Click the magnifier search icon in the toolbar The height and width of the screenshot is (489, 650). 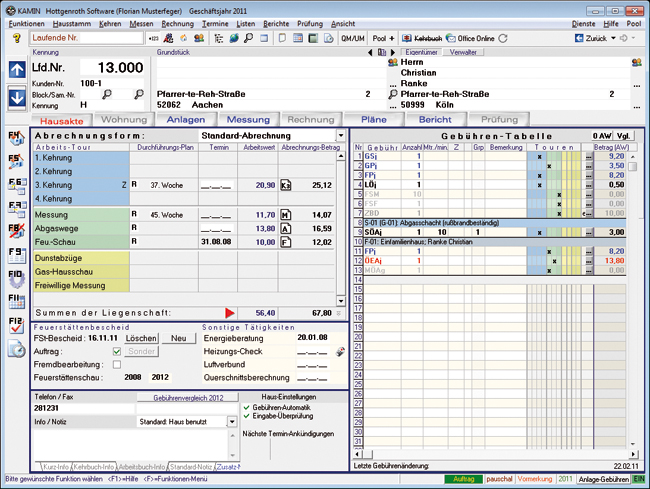248,38
